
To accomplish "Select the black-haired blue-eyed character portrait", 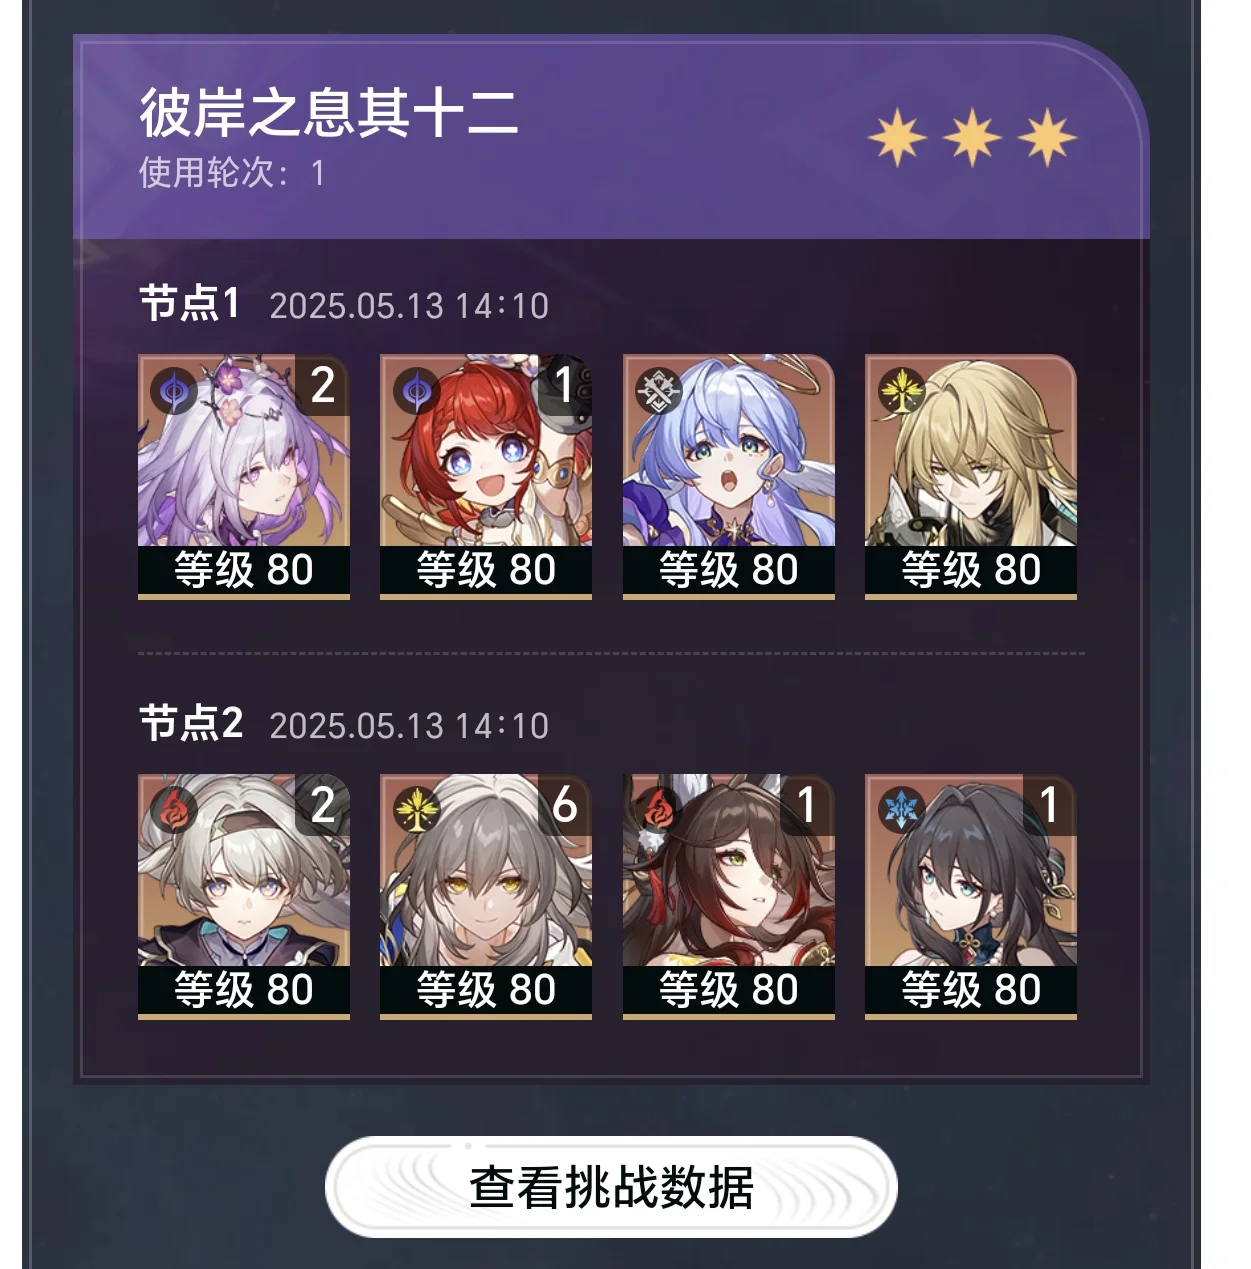I will 971,897.
